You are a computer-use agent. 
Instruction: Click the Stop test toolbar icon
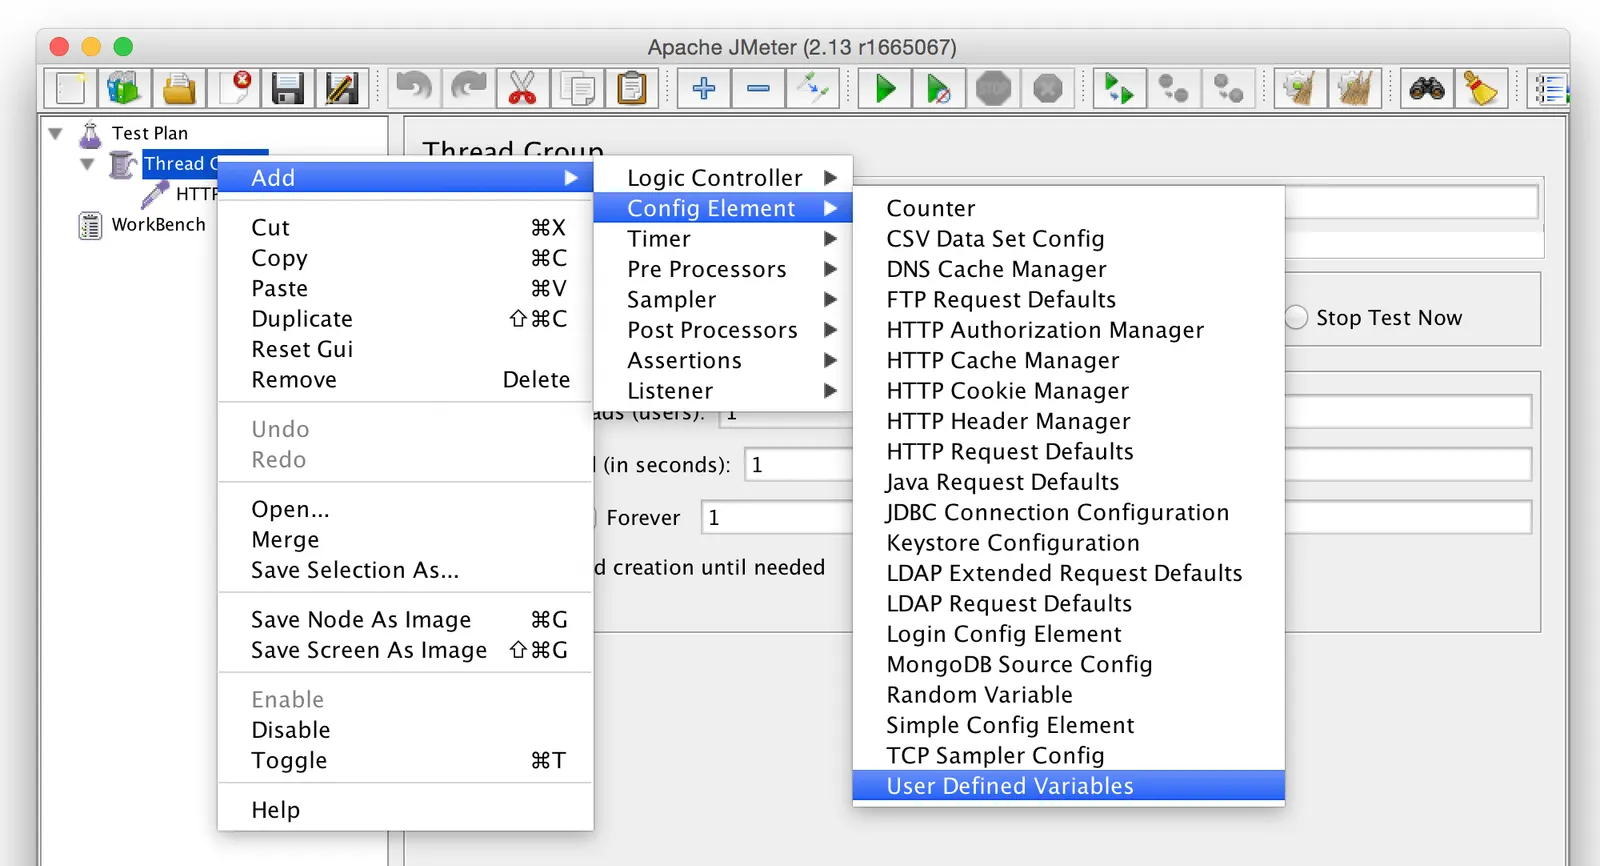pos(993,89)
